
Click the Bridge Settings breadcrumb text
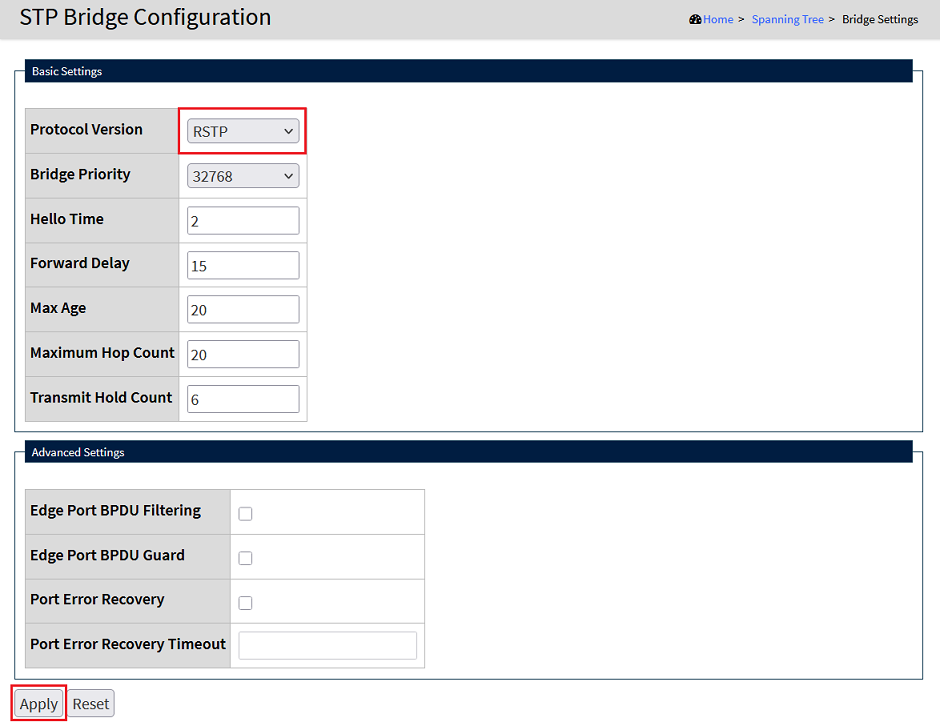[x=880, y=19]
